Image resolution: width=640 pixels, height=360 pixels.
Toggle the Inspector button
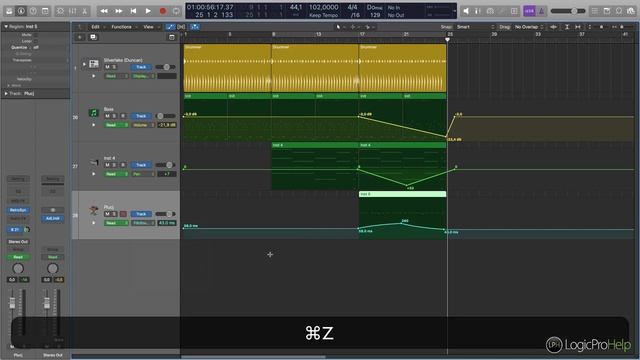tap(21, 11)
